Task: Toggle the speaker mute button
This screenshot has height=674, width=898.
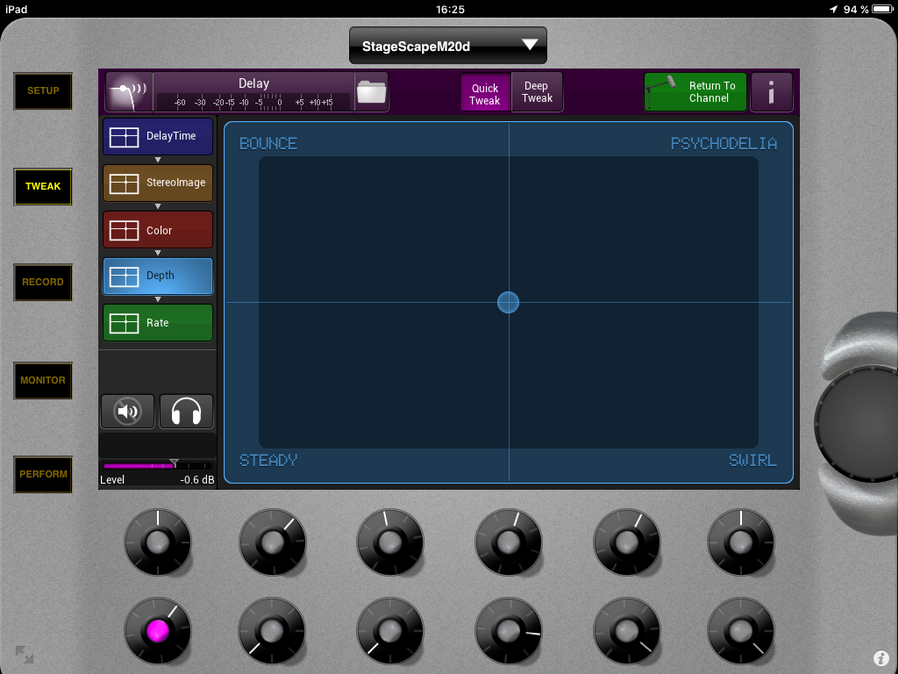Action: point(128,412)
